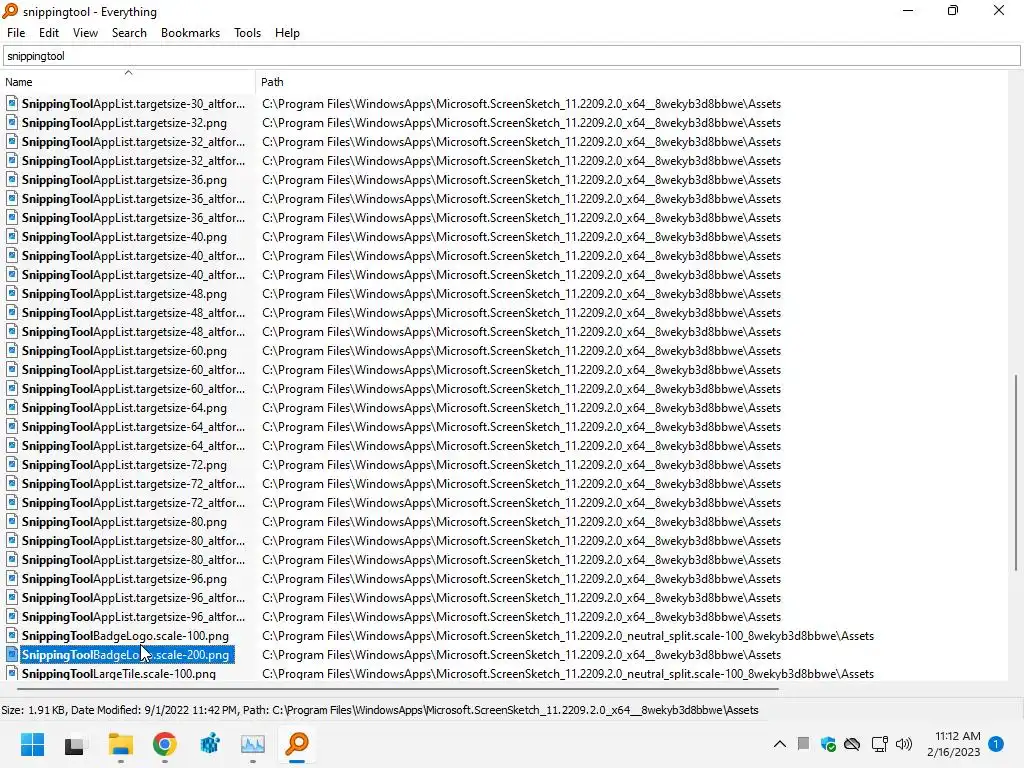Open the notification badge showing 1
Image resolution: width=1024 pixels, height=768 pixels.
point(996,744)
